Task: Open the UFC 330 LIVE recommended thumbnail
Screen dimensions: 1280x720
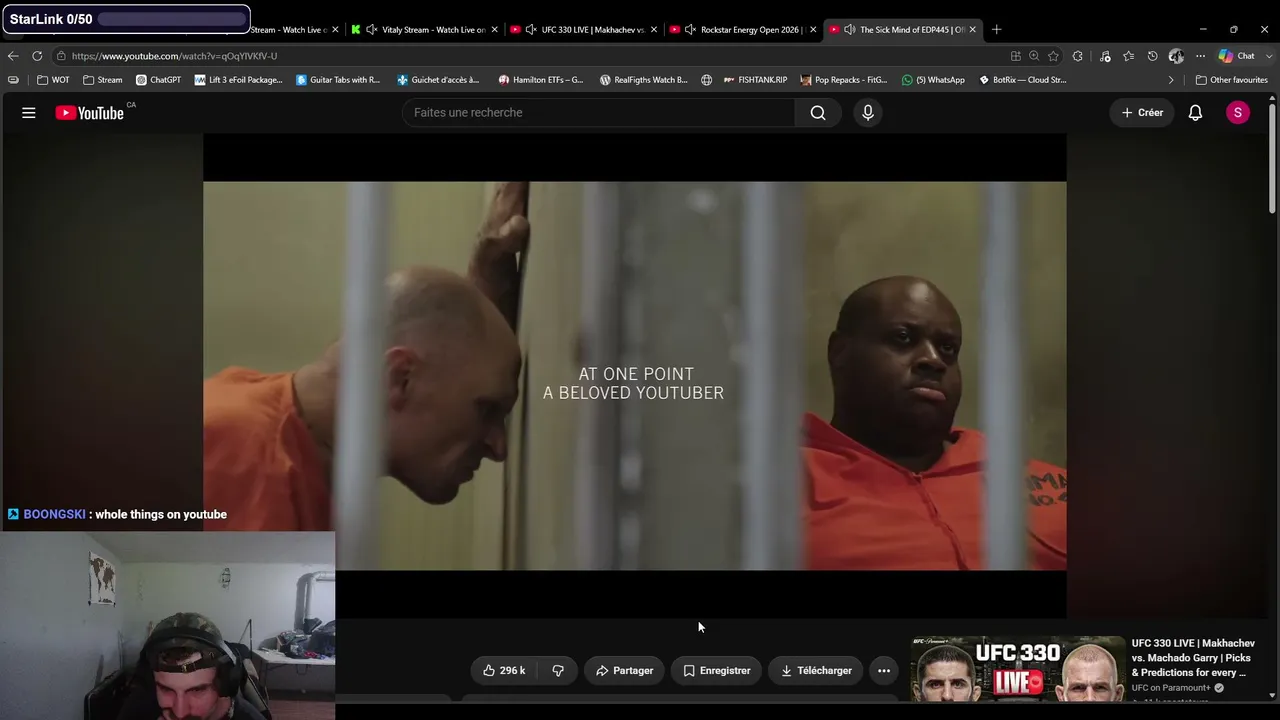Action: click(x=1018, y=669)
